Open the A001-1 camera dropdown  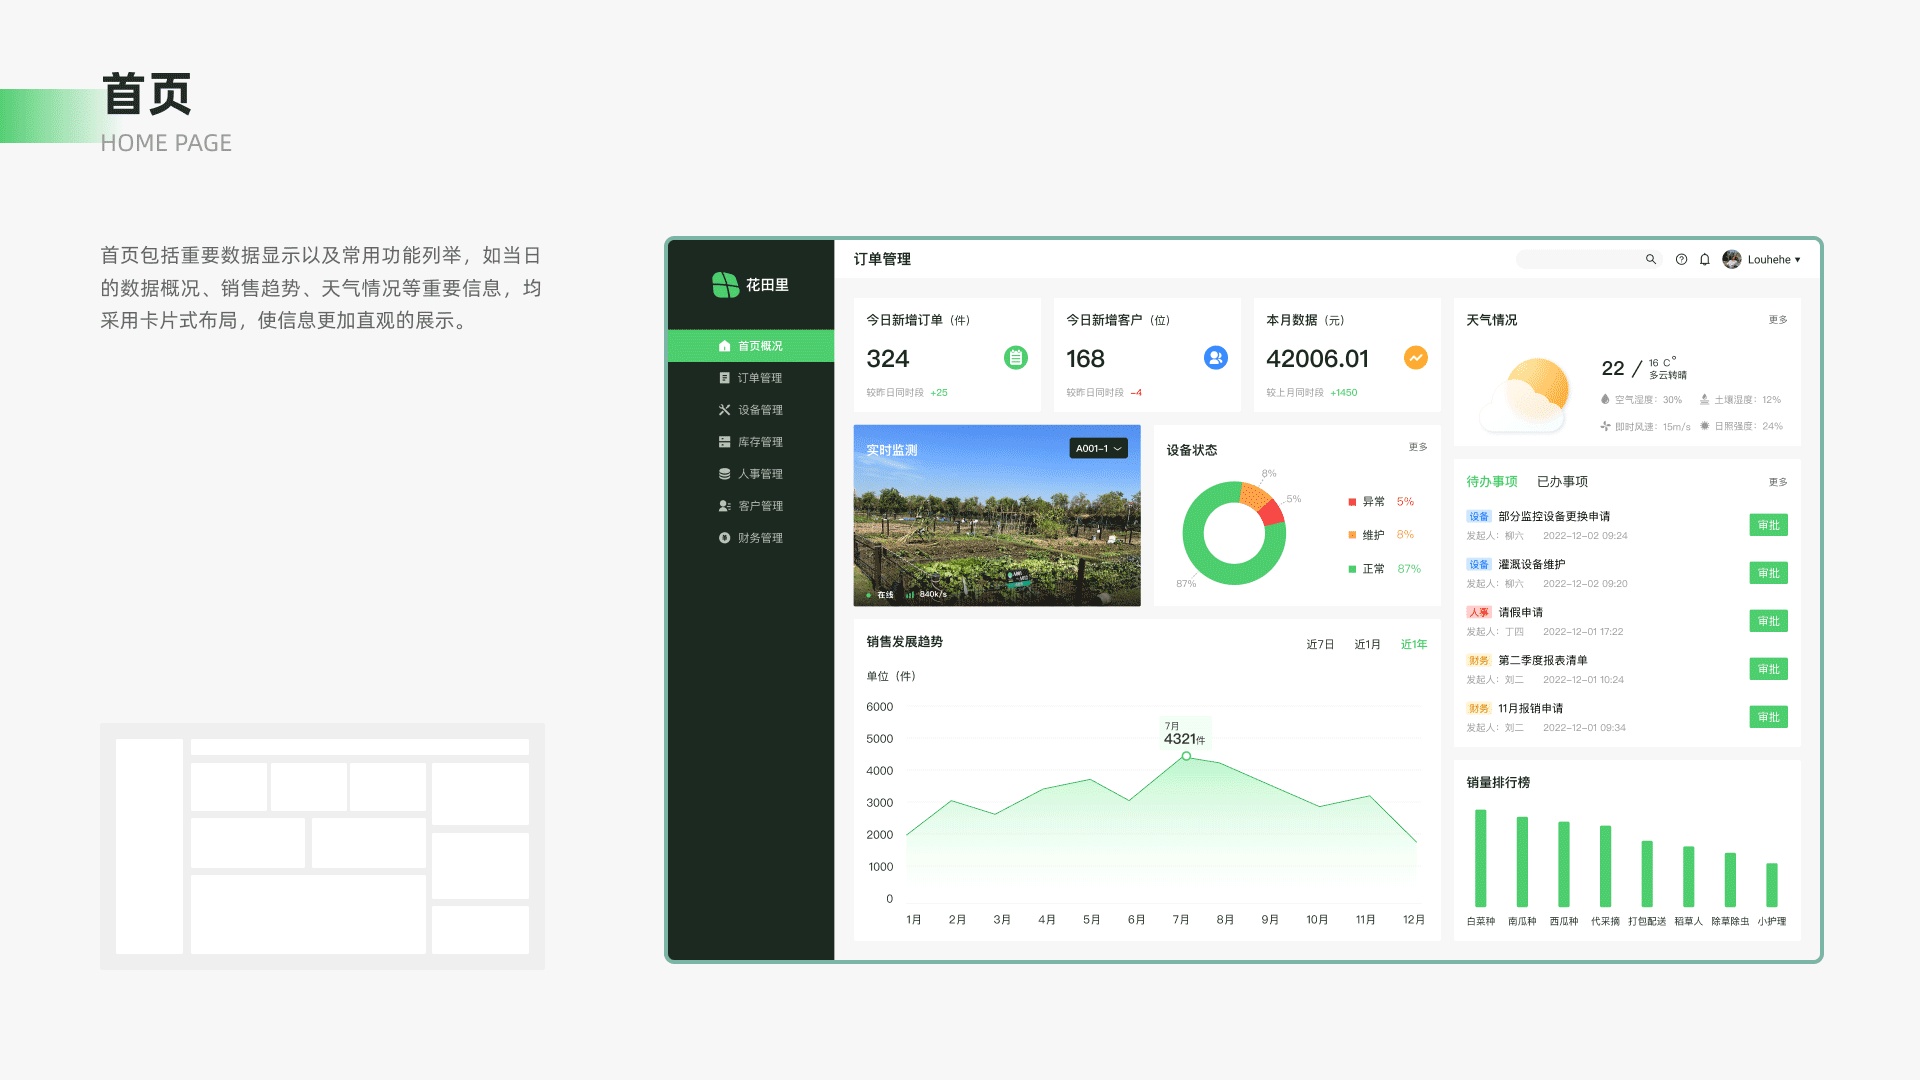1098,448
